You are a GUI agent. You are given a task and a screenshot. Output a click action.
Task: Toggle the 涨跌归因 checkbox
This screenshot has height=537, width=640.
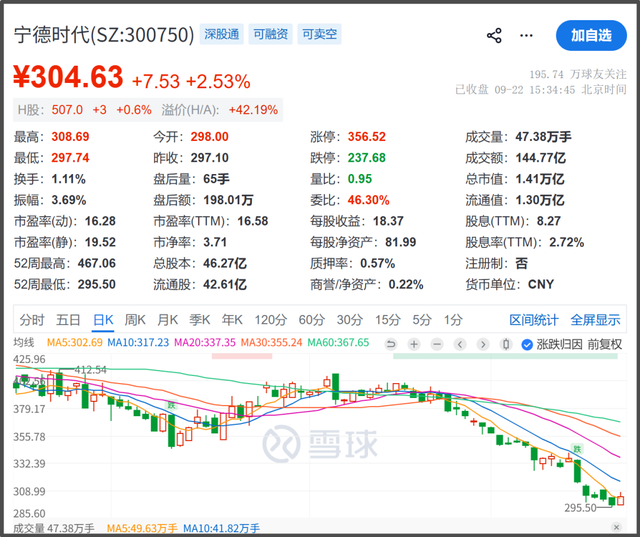pos(527,344)
